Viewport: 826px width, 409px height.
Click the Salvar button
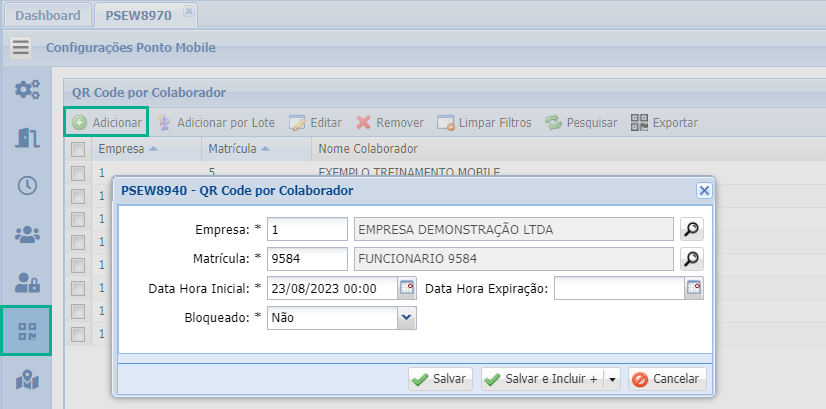pos(440,380)
